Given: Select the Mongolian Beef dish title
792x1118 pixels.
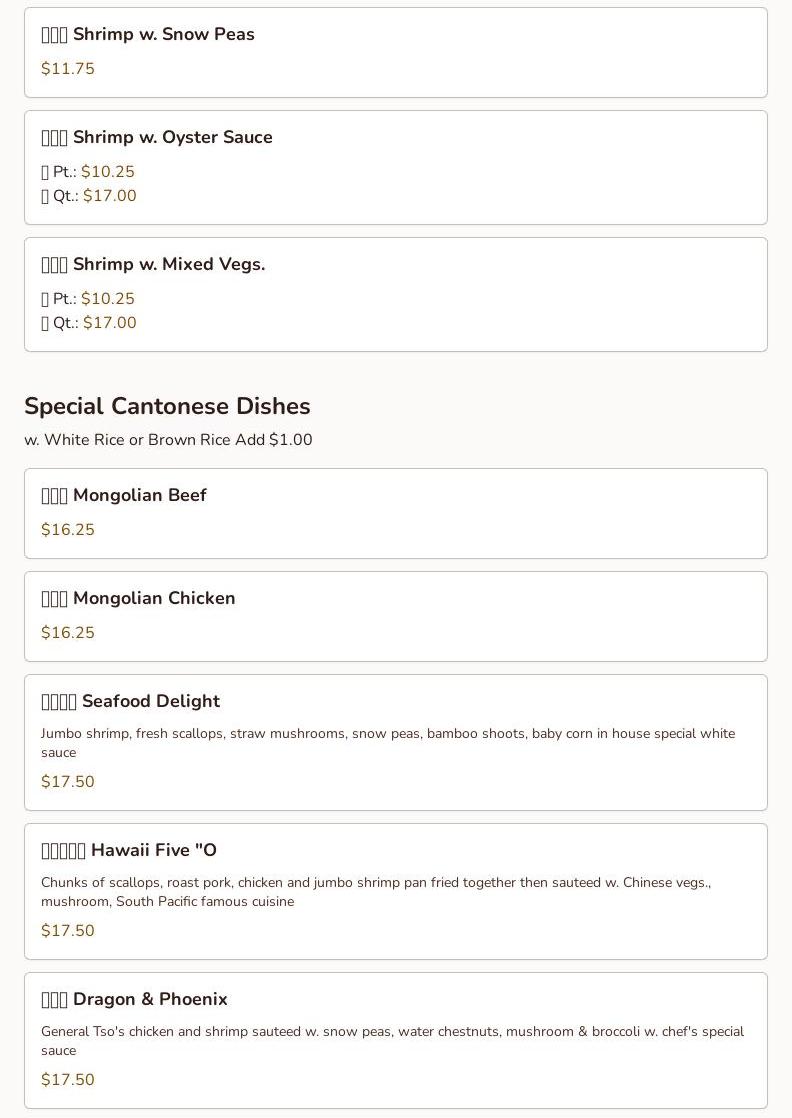Looking at the screenshot, I should tap(124, 495).
